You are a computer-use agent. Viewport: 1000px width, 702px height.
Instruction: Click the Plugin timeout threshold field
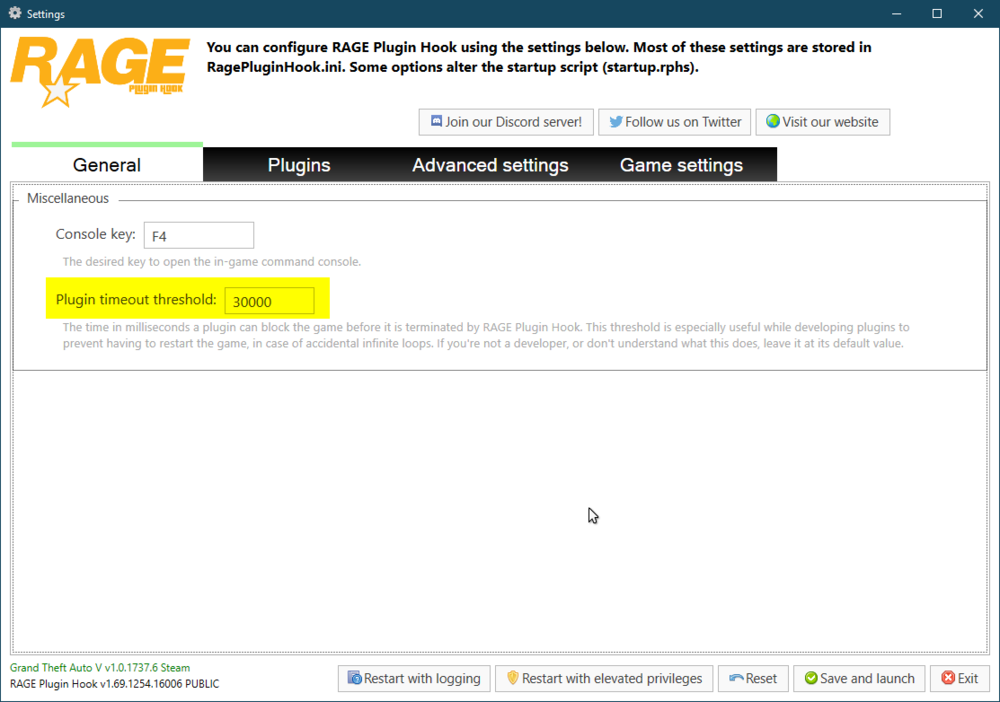click(x=269, y=300)
